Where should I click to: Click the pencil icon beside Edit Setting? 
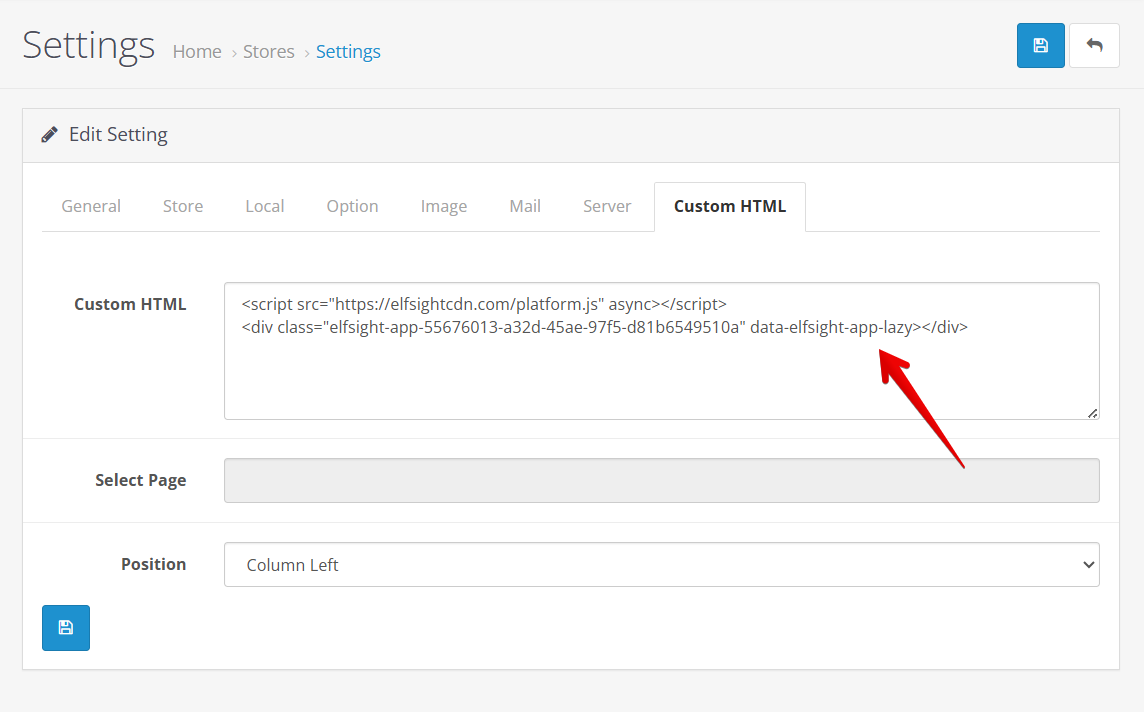(x=50, y=135)
